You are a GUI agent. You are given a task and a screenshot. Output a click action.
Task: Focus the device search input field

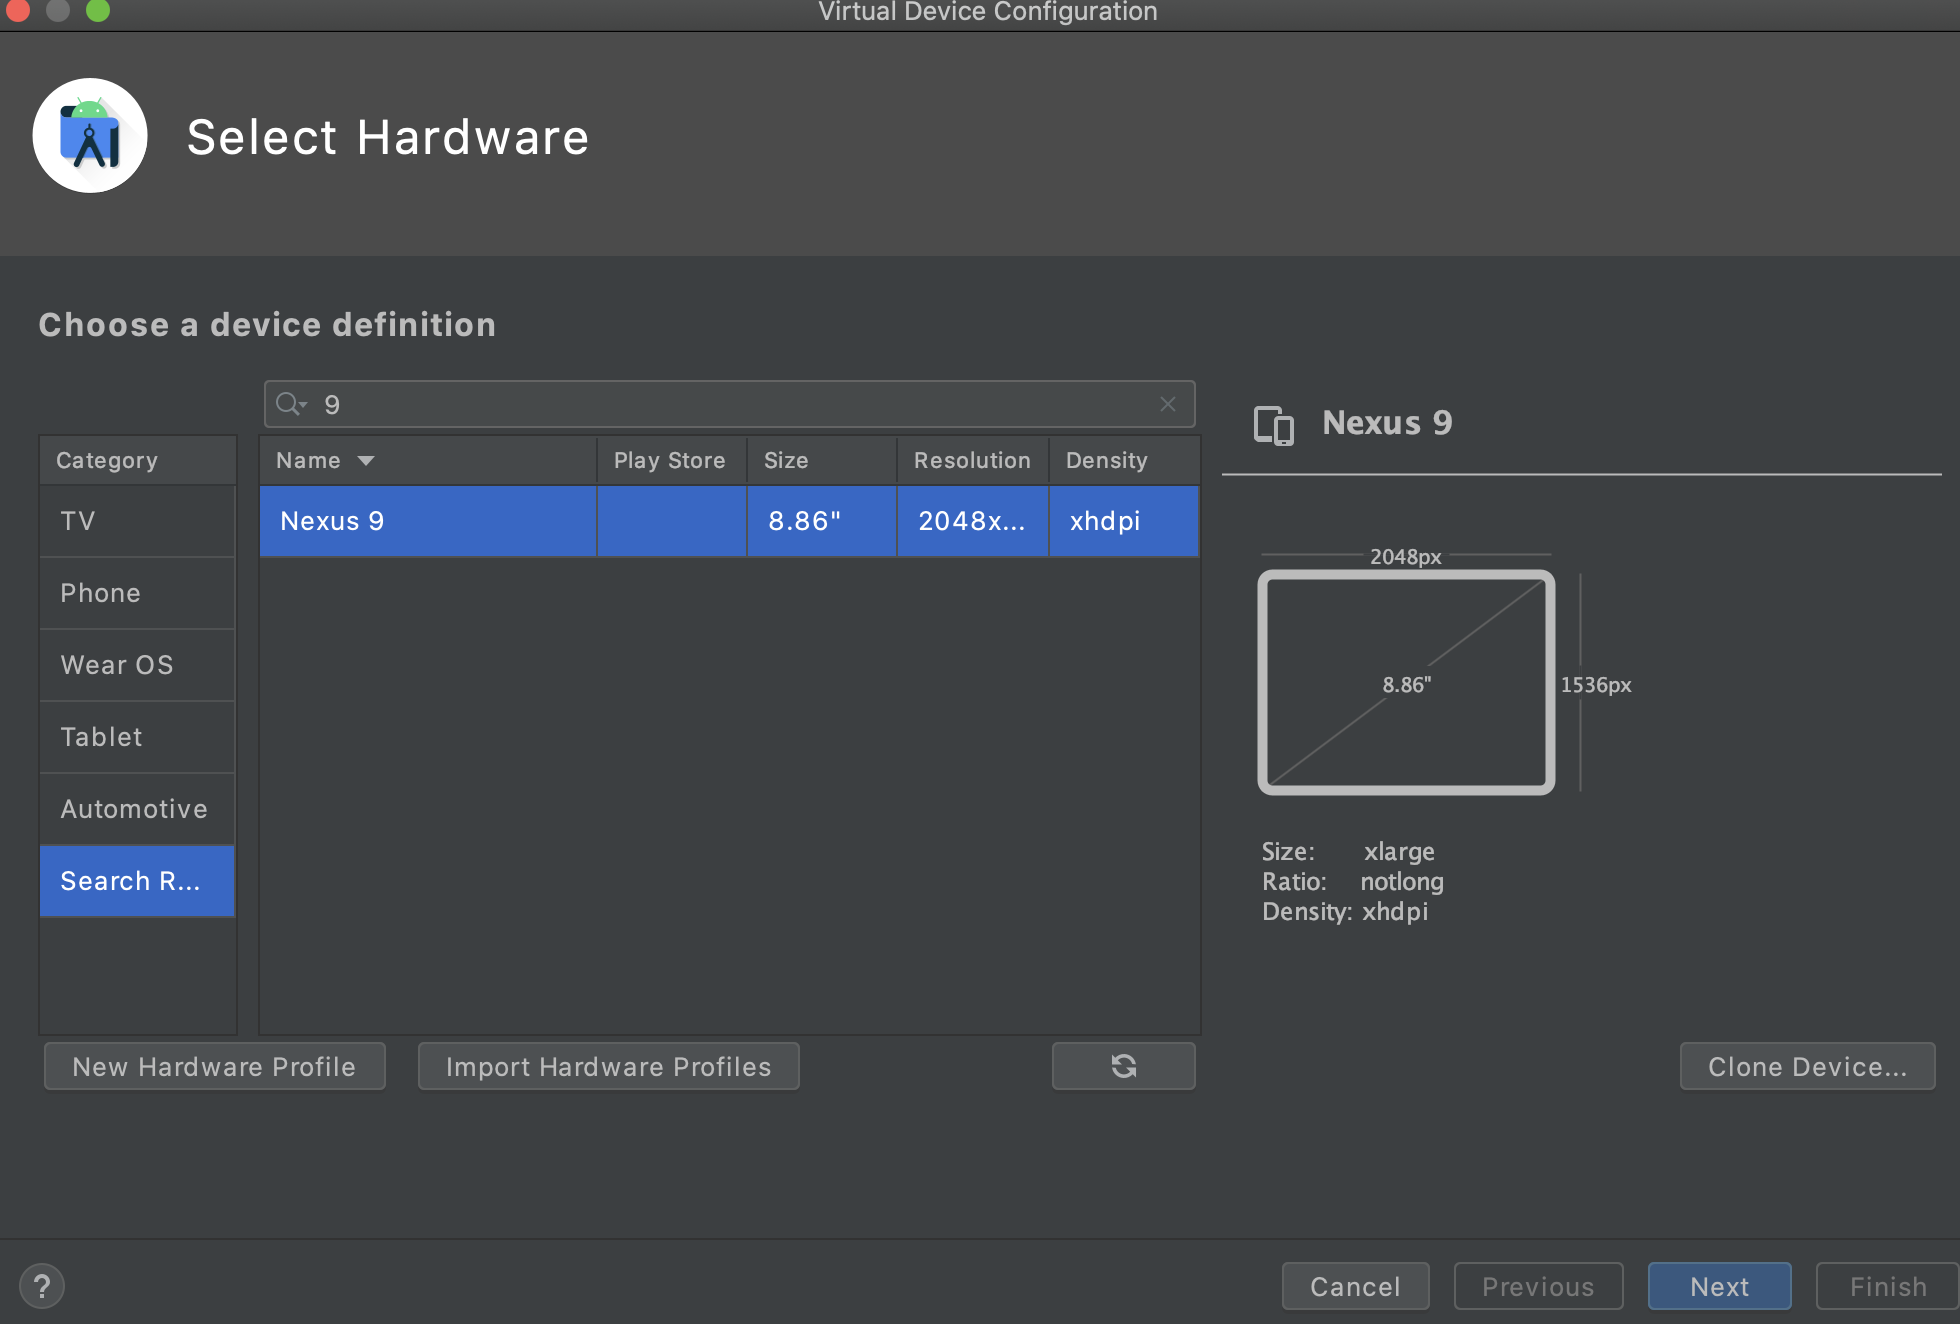tap(730, 404)
